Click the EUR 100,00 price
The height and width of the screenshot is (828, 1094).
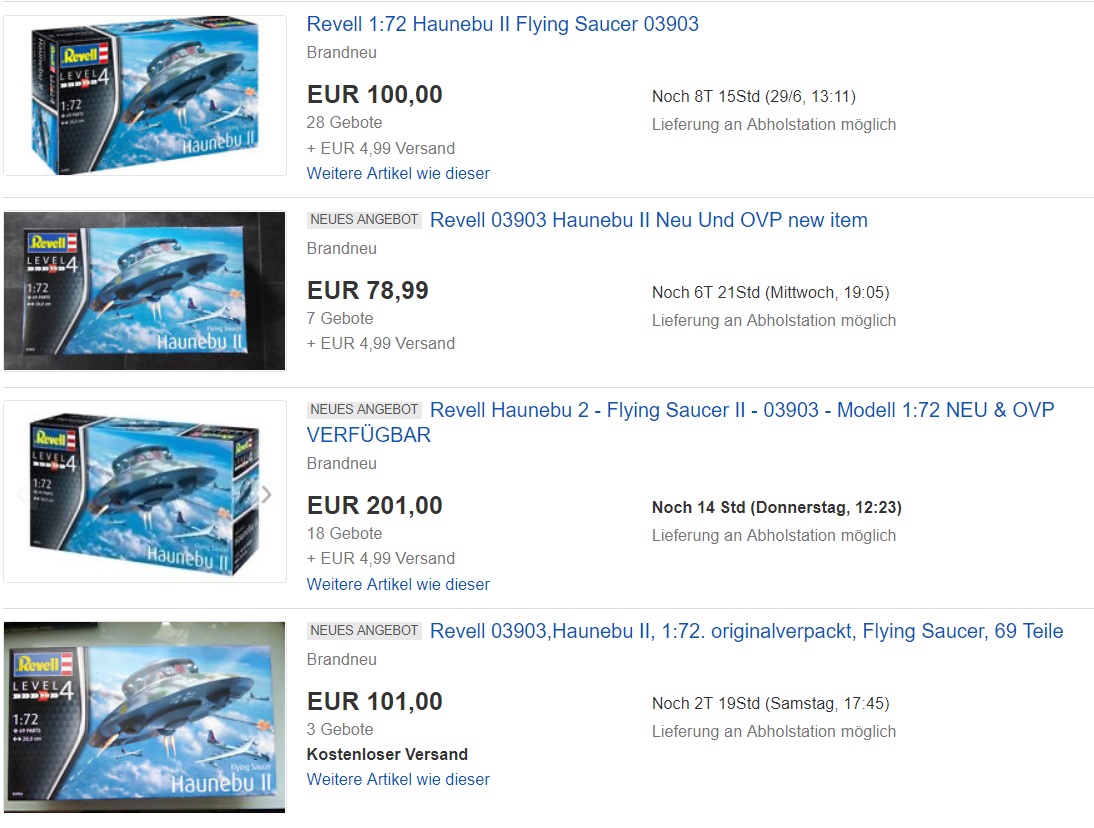(x=374, y=95)
